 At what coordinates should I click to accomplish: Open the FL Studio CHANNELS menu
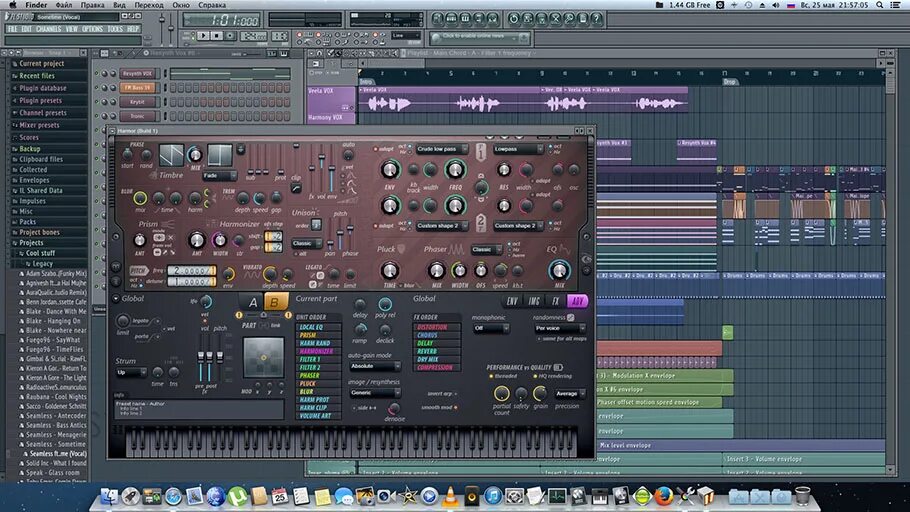point(48,28)
